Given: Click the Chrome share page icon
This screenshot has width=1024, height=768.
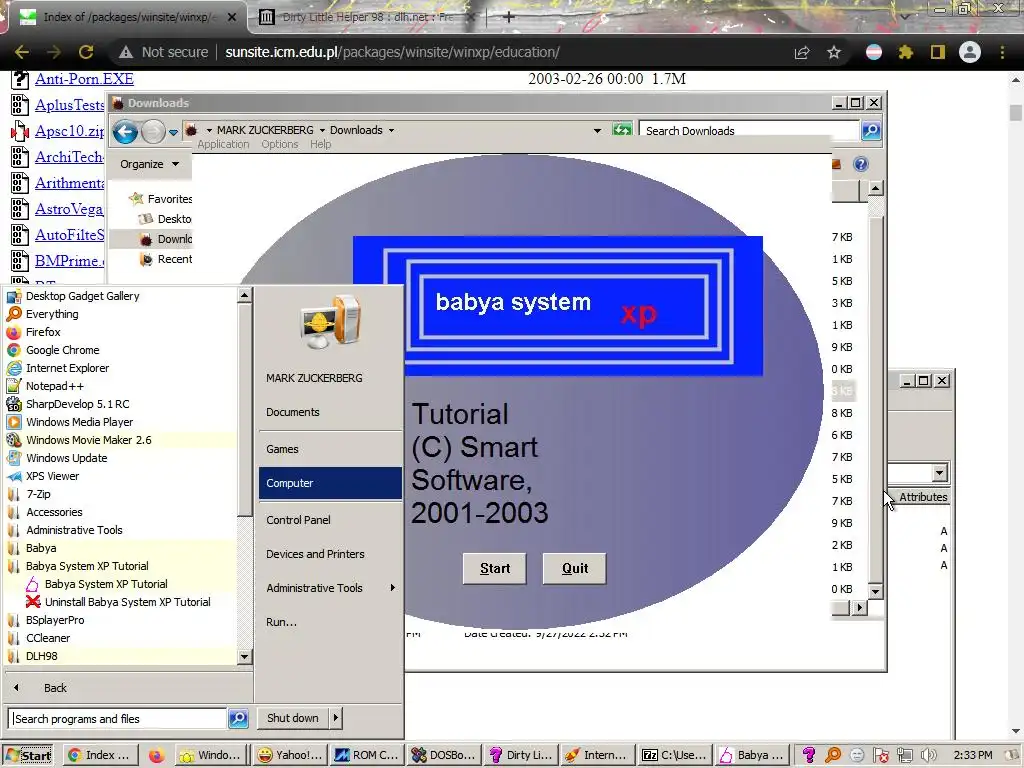Looking at the screenshot, I should point(802,52).
